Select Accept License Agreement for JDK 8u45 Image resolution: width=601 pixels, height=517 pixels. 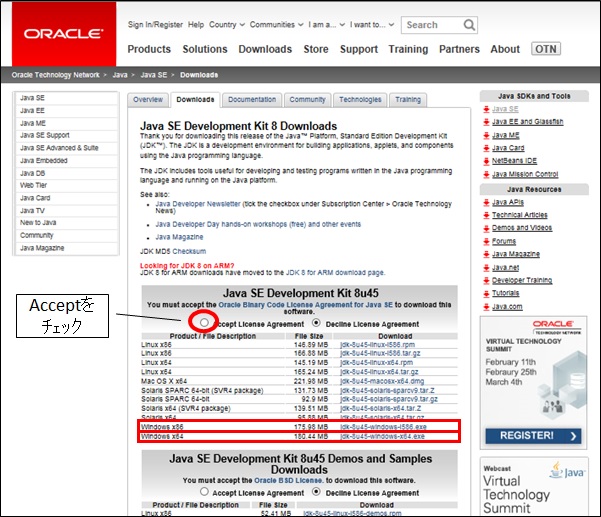[204, 323]
